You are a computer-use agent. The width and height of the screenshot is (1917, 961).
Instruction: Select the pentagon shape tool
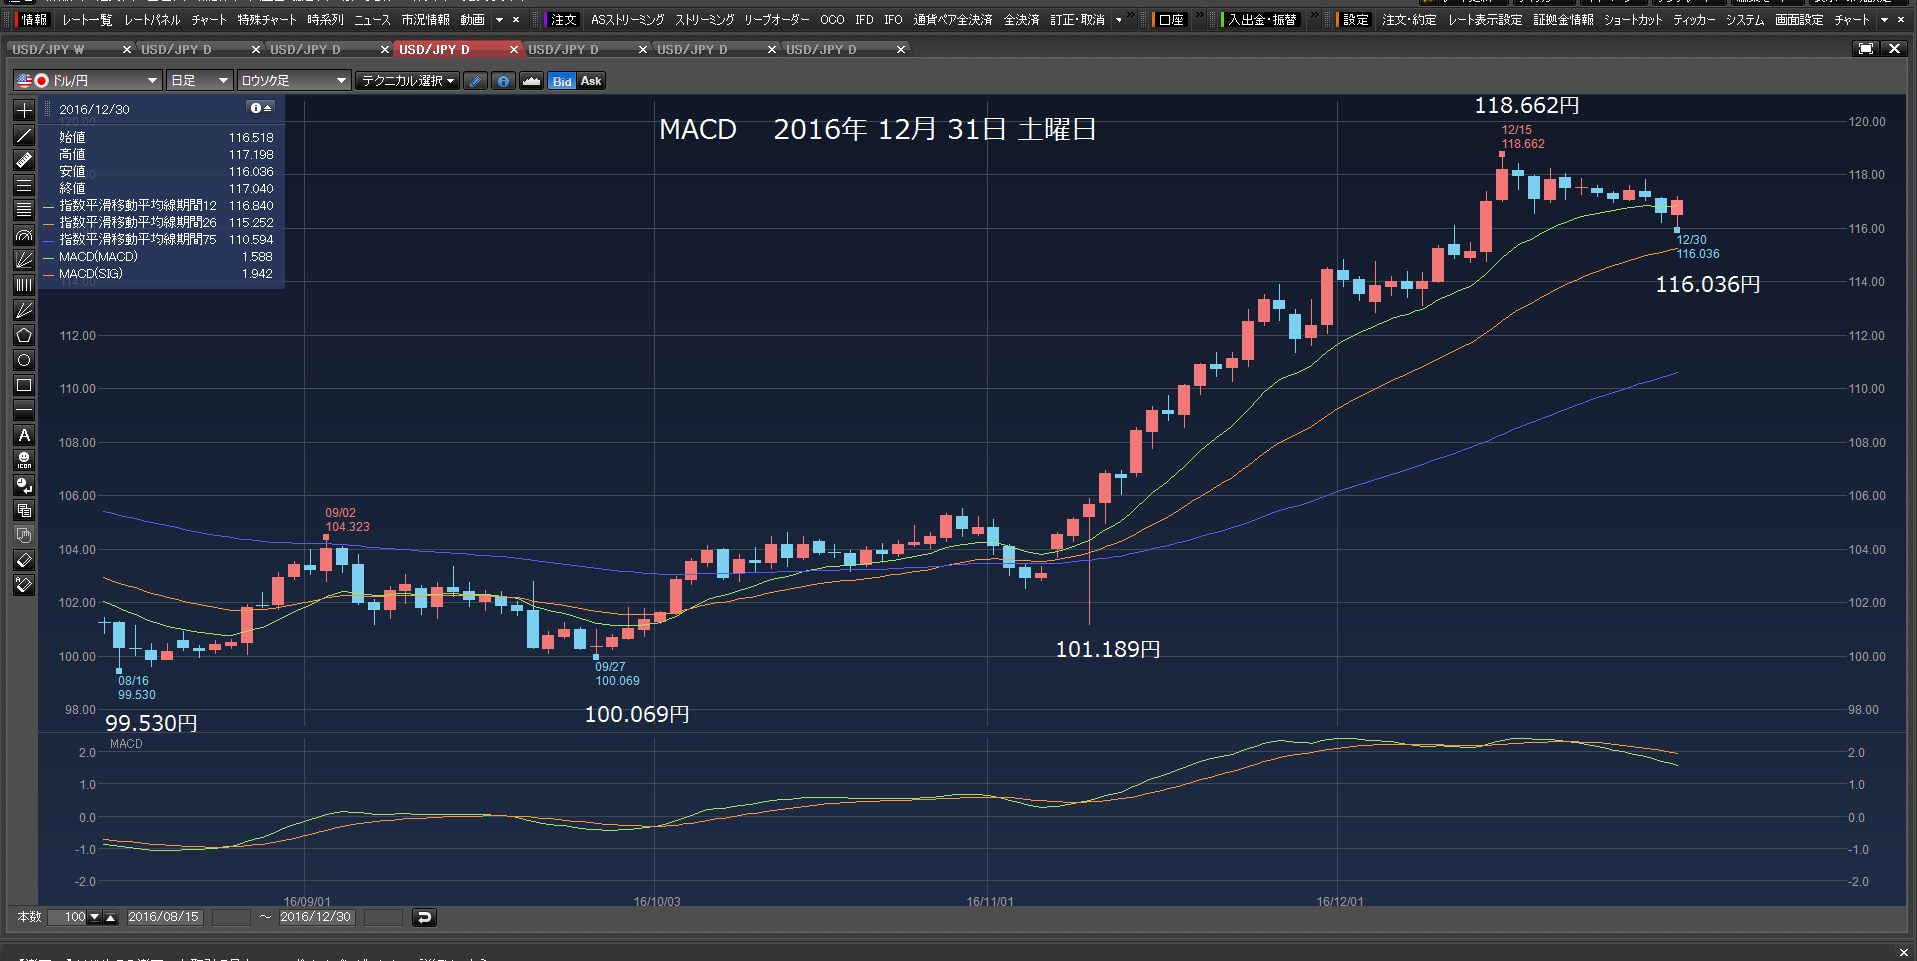click(x=24, y=335)
